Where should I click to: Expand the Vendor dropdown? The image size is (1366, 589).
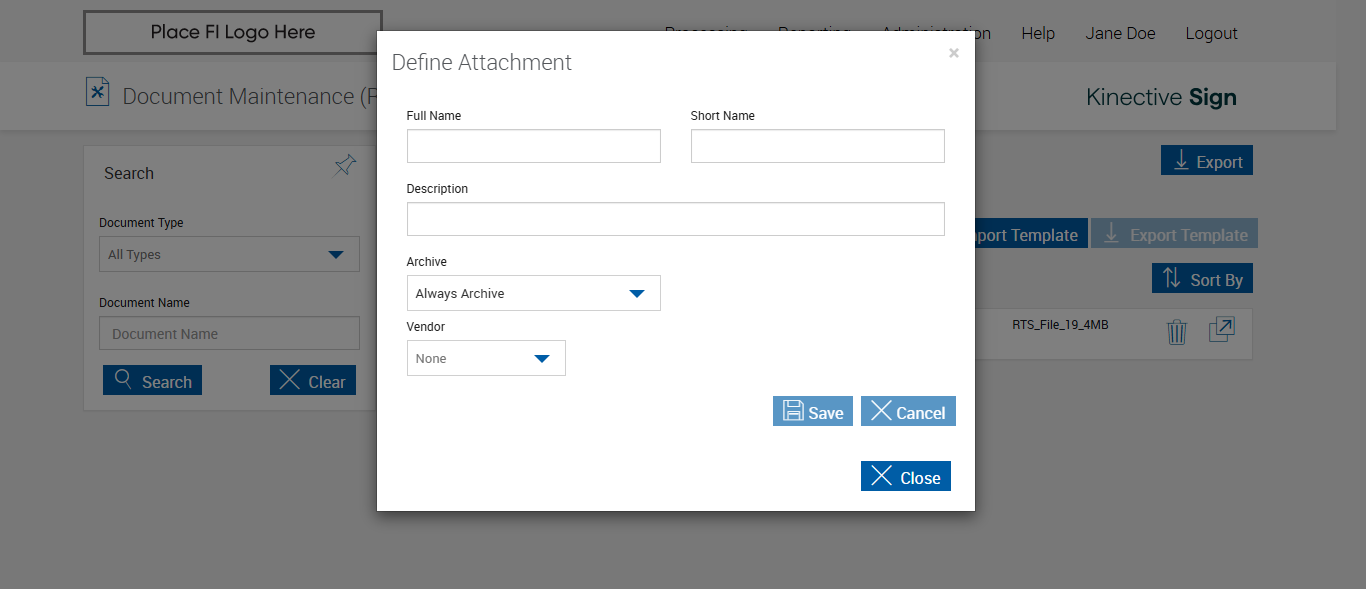coord(486,358)
